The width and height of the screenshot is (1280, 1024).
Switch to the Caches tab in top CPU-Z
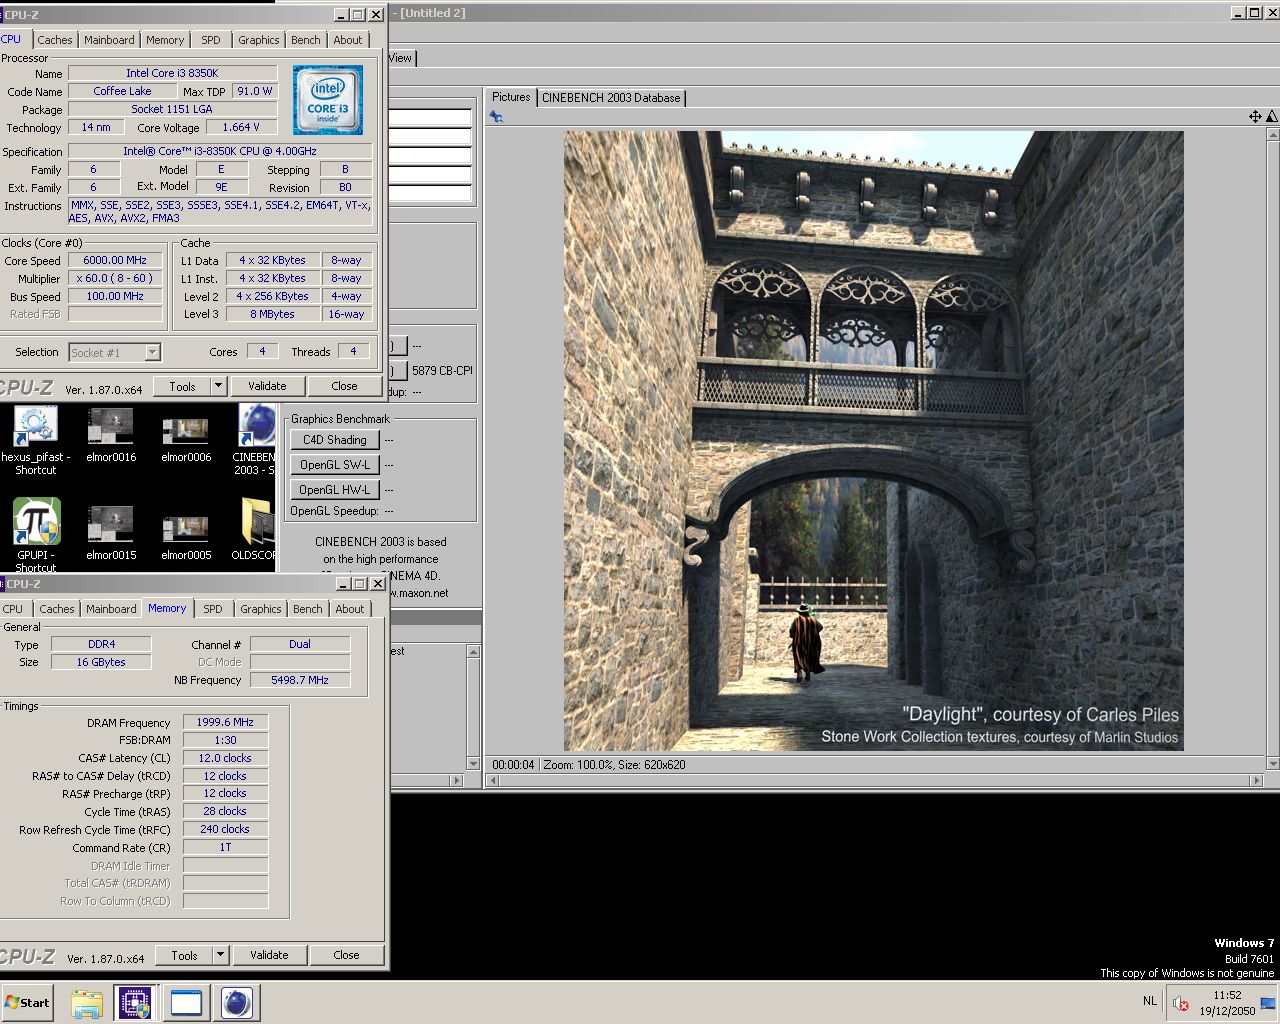pyautogui.click(x=55, y=40)
